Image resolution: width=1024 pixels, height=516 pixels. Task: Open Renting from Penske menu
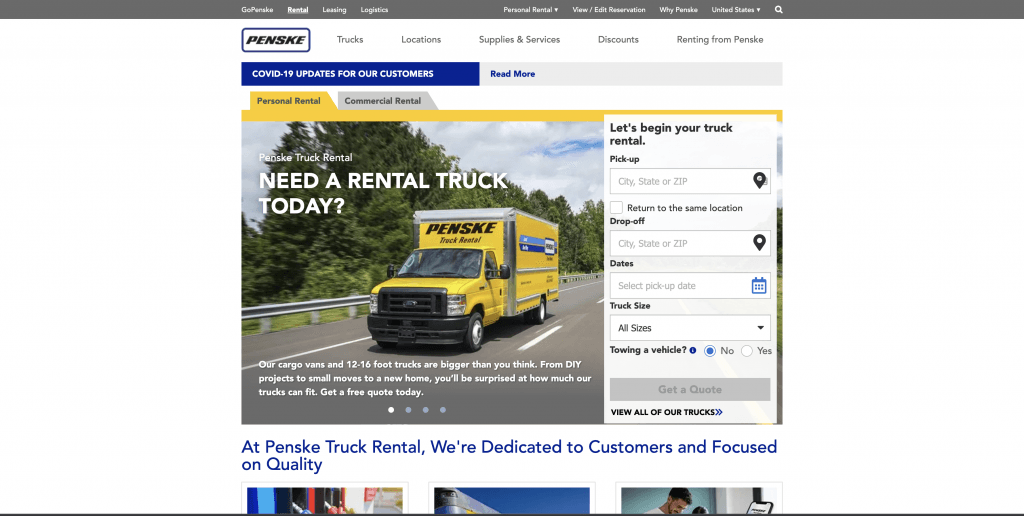[720, 39]
